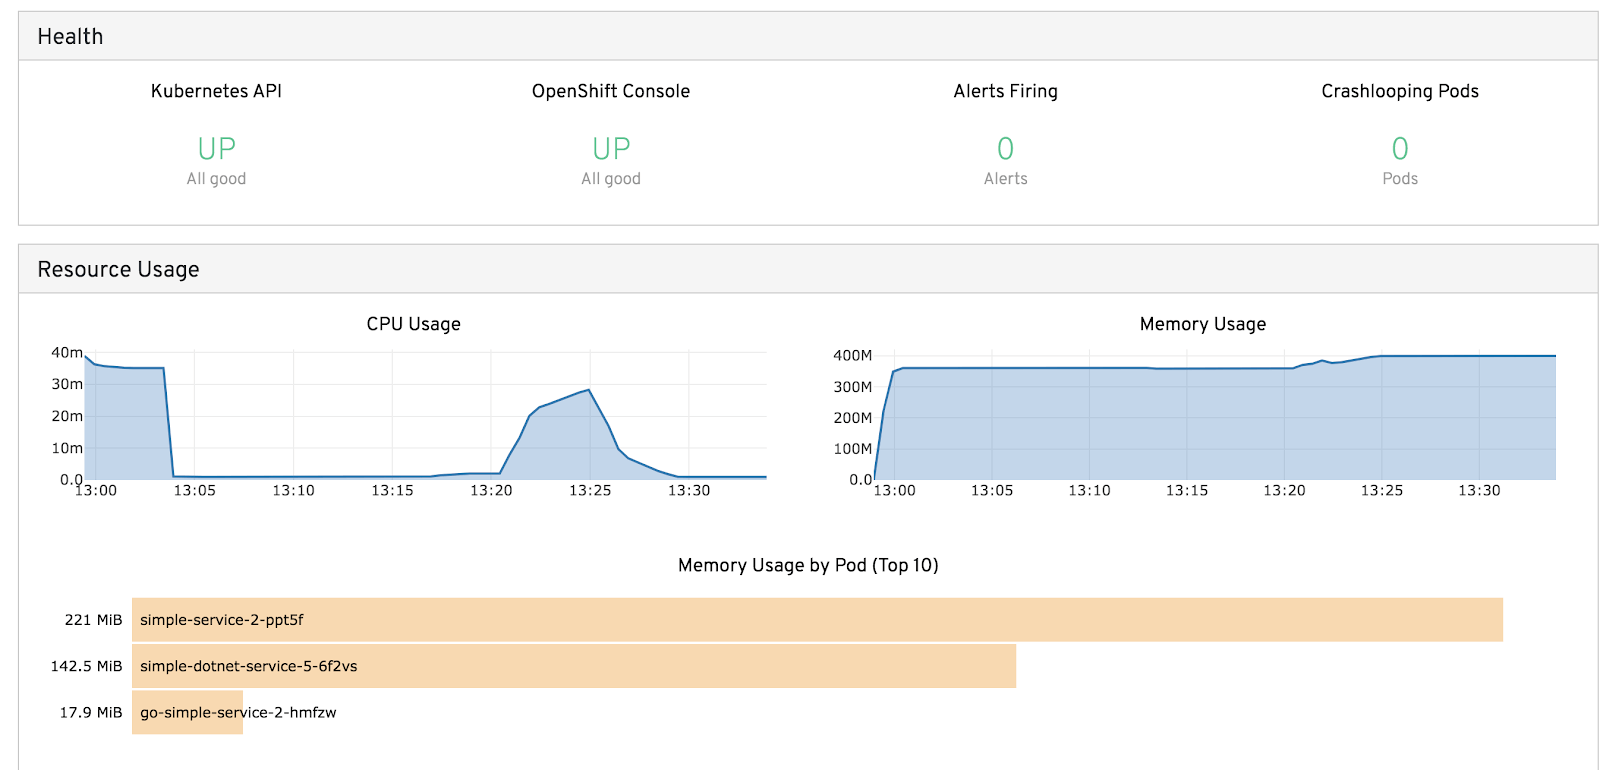Click the 400M label on Memory axis

[x=852, y=356]
